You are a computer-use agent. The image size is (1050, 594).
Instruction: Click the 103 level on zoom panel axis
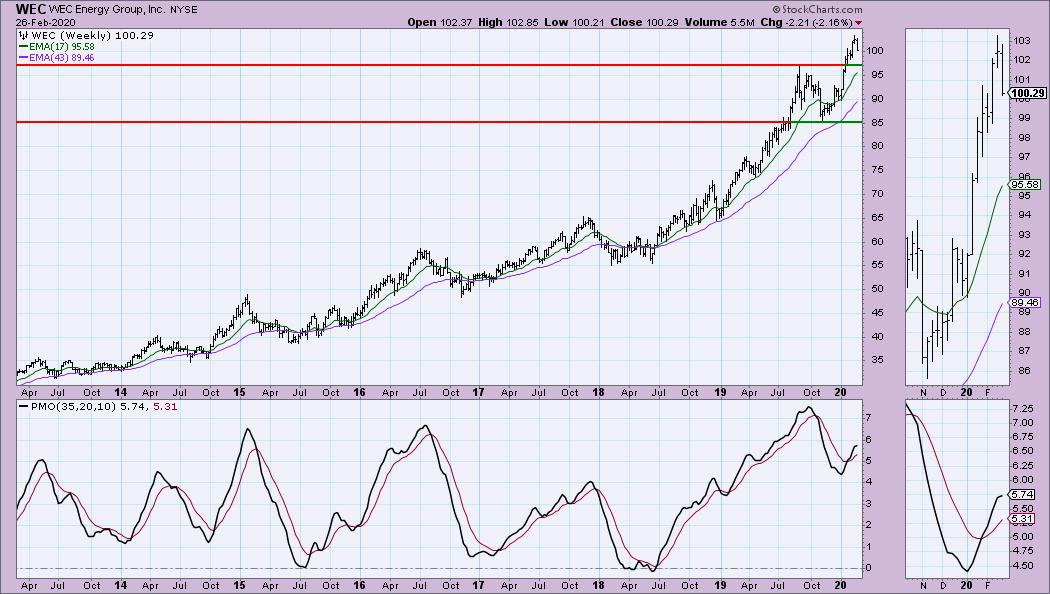1021,40
